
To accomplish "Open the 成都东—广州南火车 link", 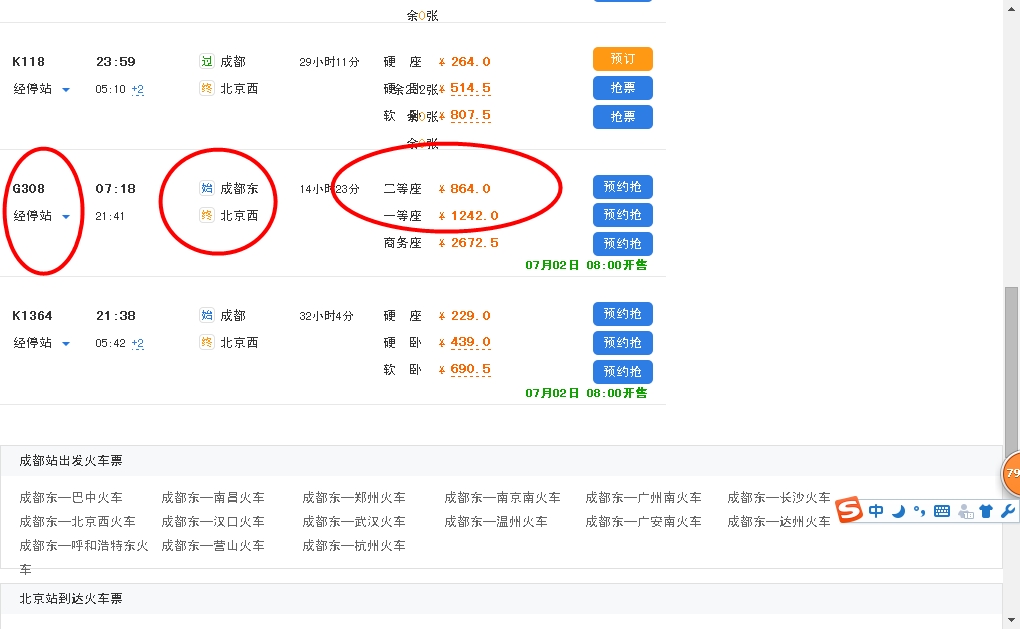I will (x=643, y=498).
